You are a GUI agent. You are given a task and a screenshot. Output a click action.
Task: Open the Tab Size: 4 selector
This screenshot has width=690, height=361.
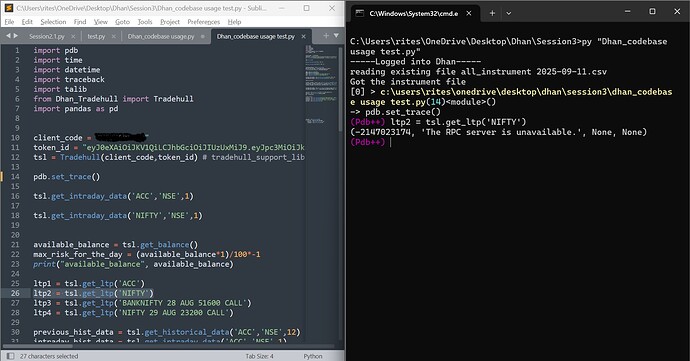(260, 356)
